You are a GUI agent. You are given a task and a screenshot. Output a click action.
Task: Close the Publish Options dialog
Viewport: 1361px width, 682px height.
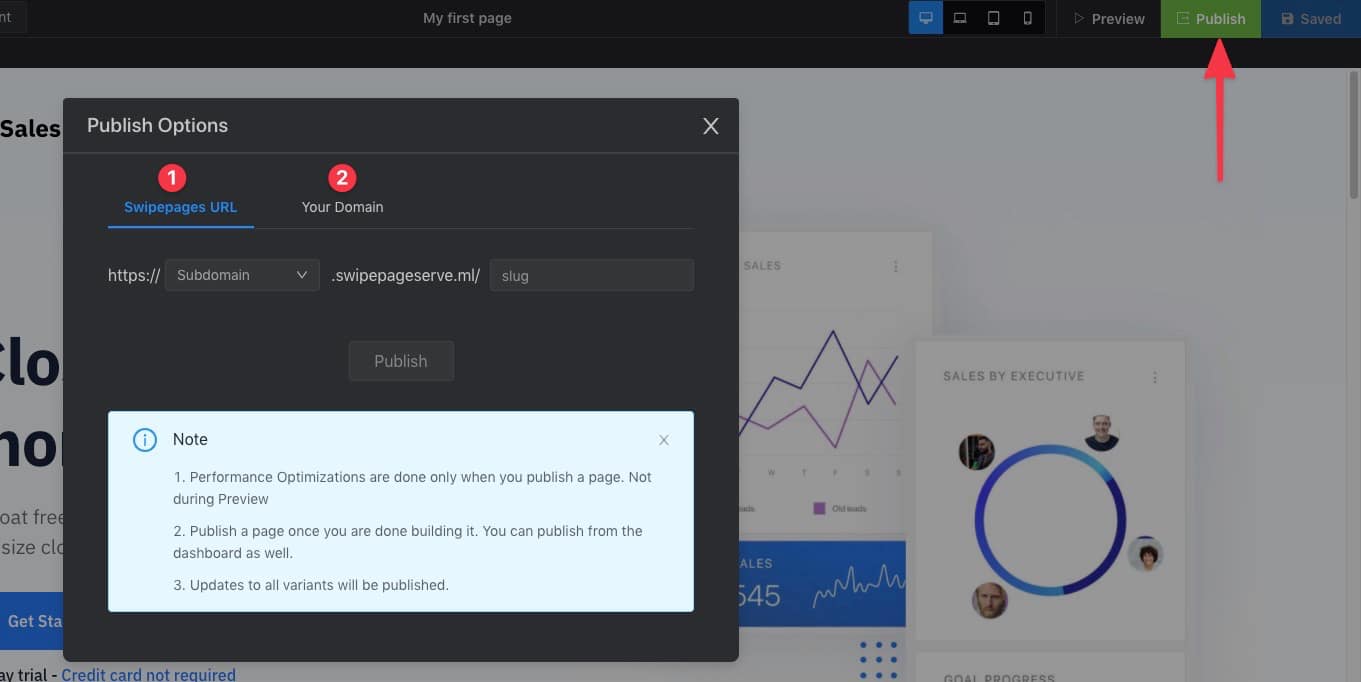click(711, 126)
